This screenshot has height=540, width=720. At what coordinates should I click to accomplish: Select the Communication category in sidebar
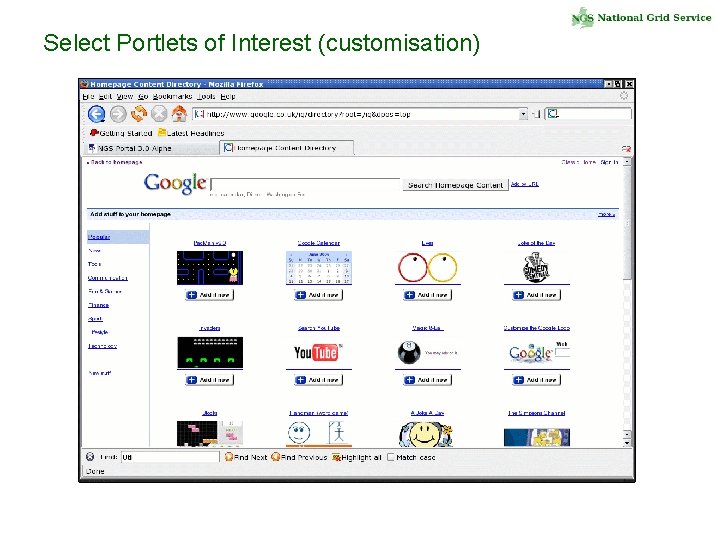tap(108, 278)
